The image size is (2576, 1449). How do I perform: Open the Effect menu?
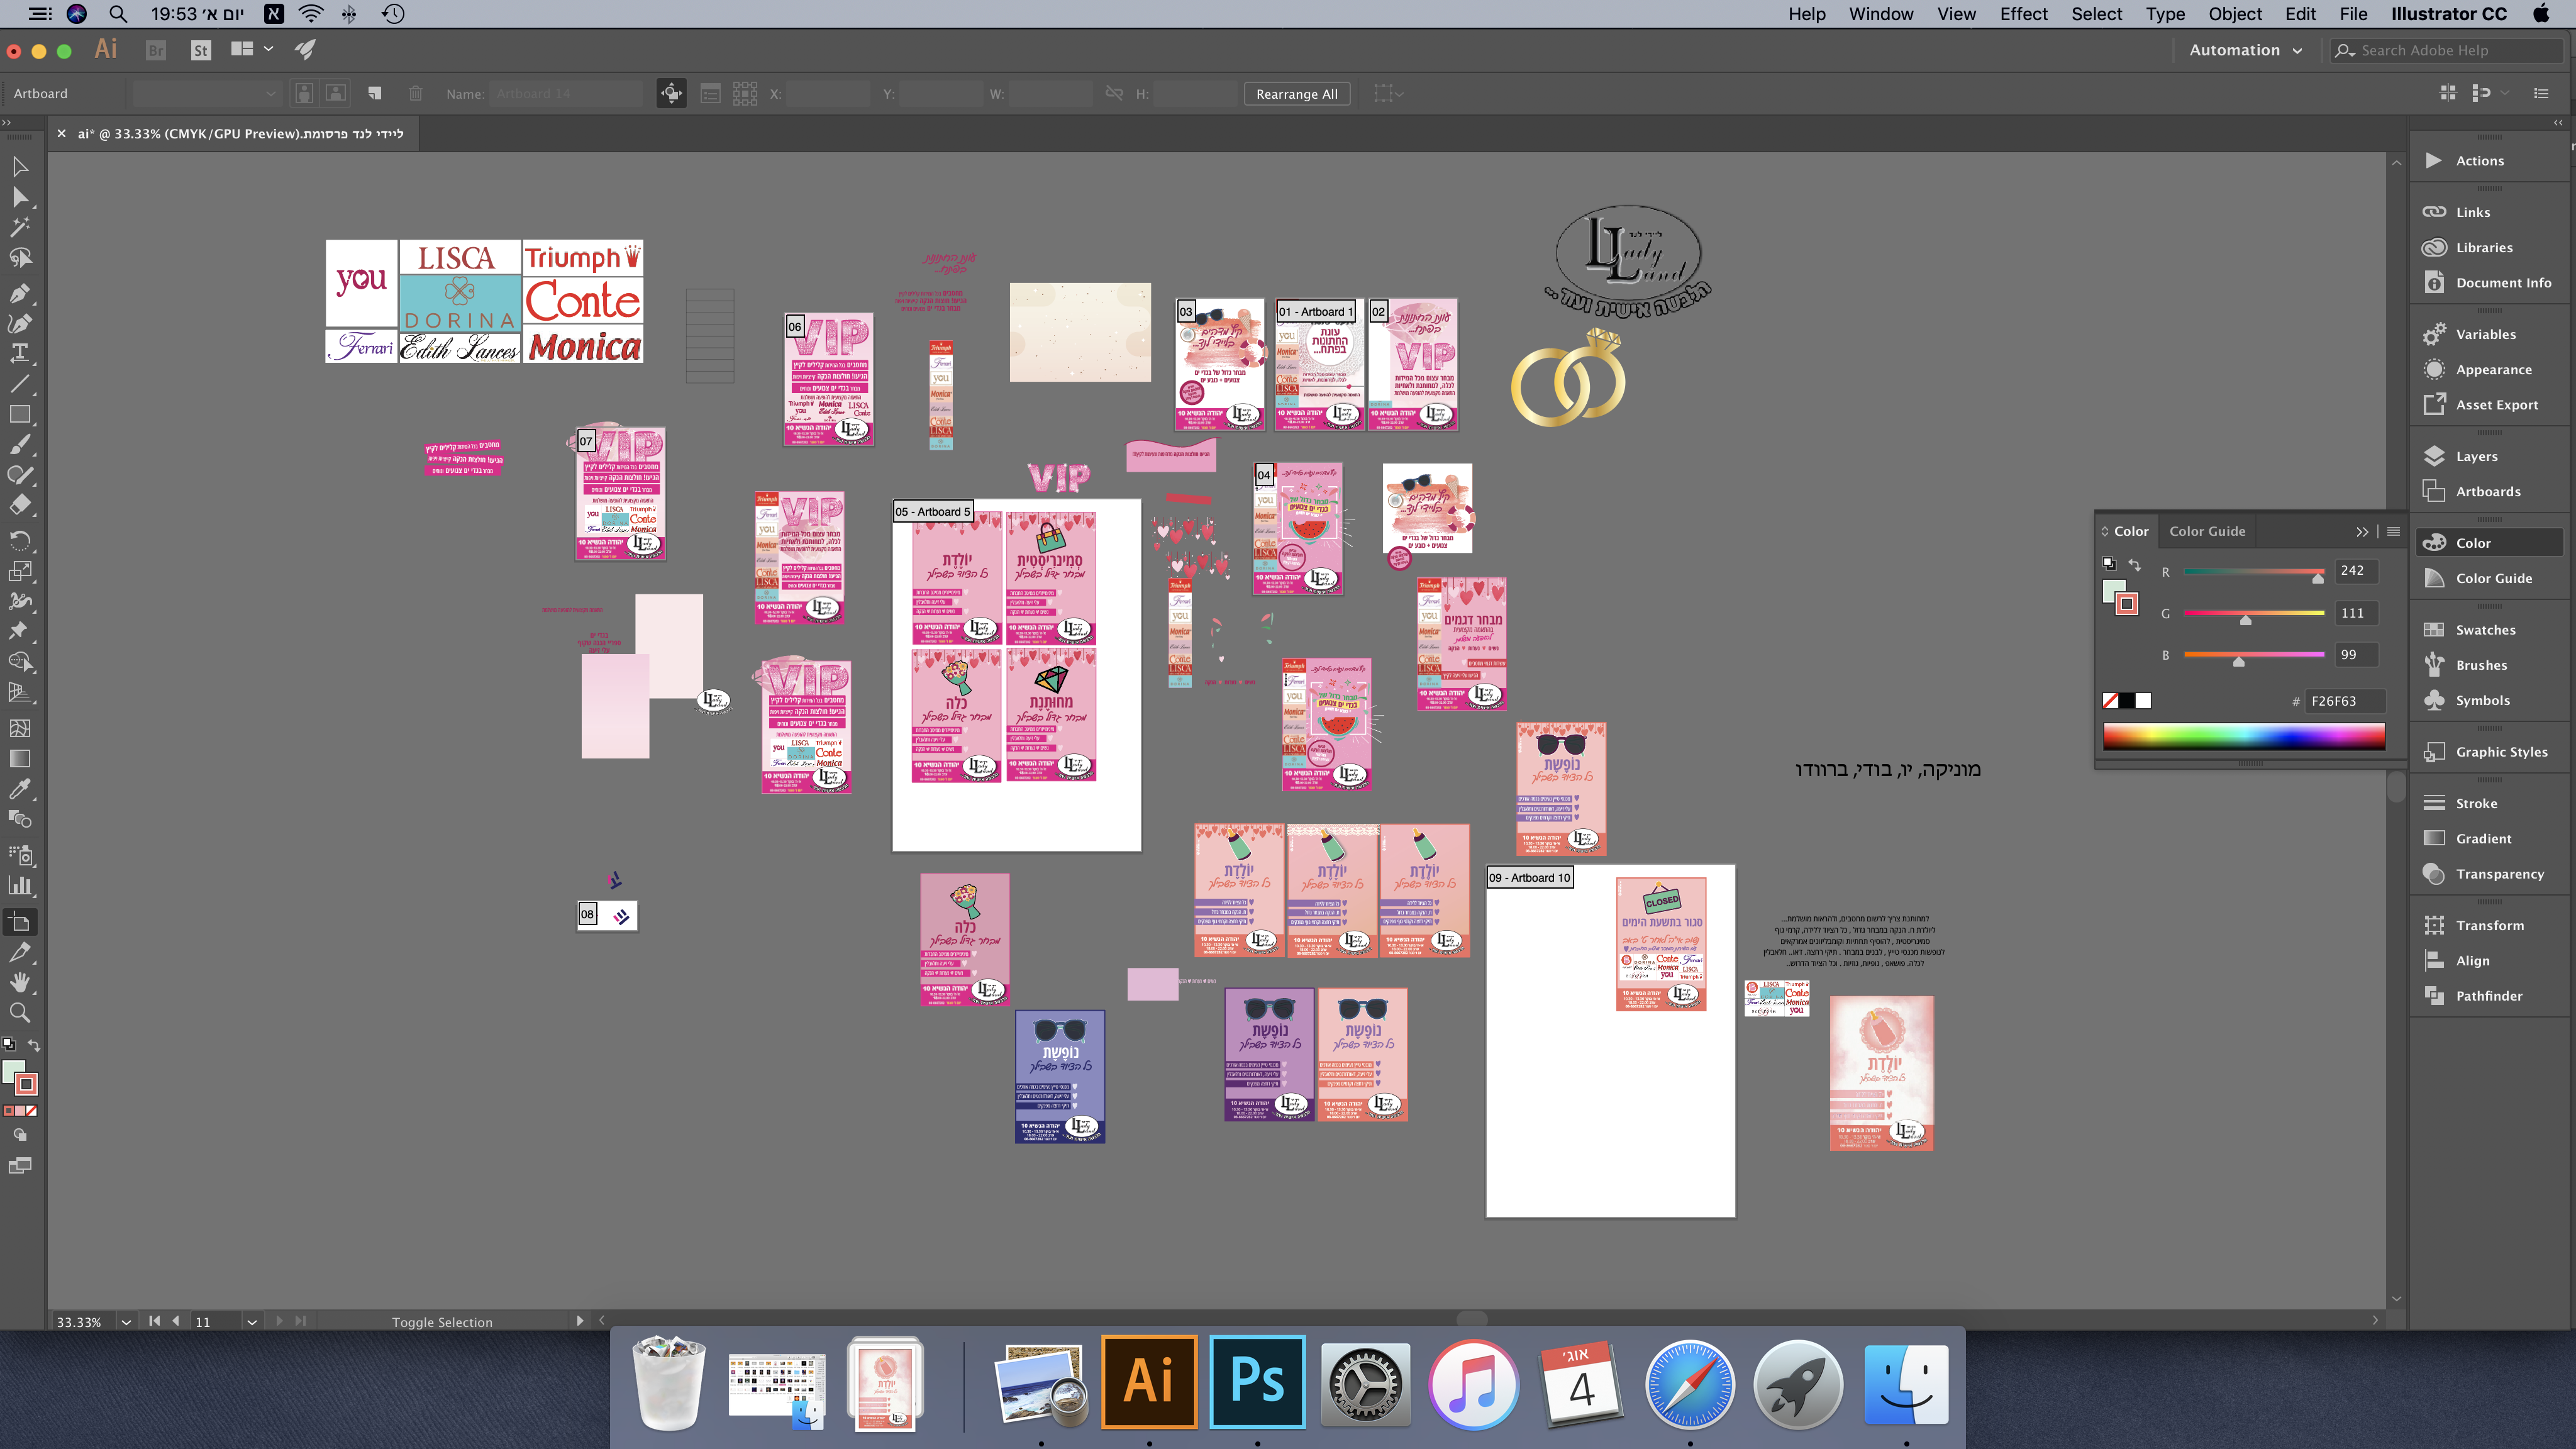[2023, 14]
